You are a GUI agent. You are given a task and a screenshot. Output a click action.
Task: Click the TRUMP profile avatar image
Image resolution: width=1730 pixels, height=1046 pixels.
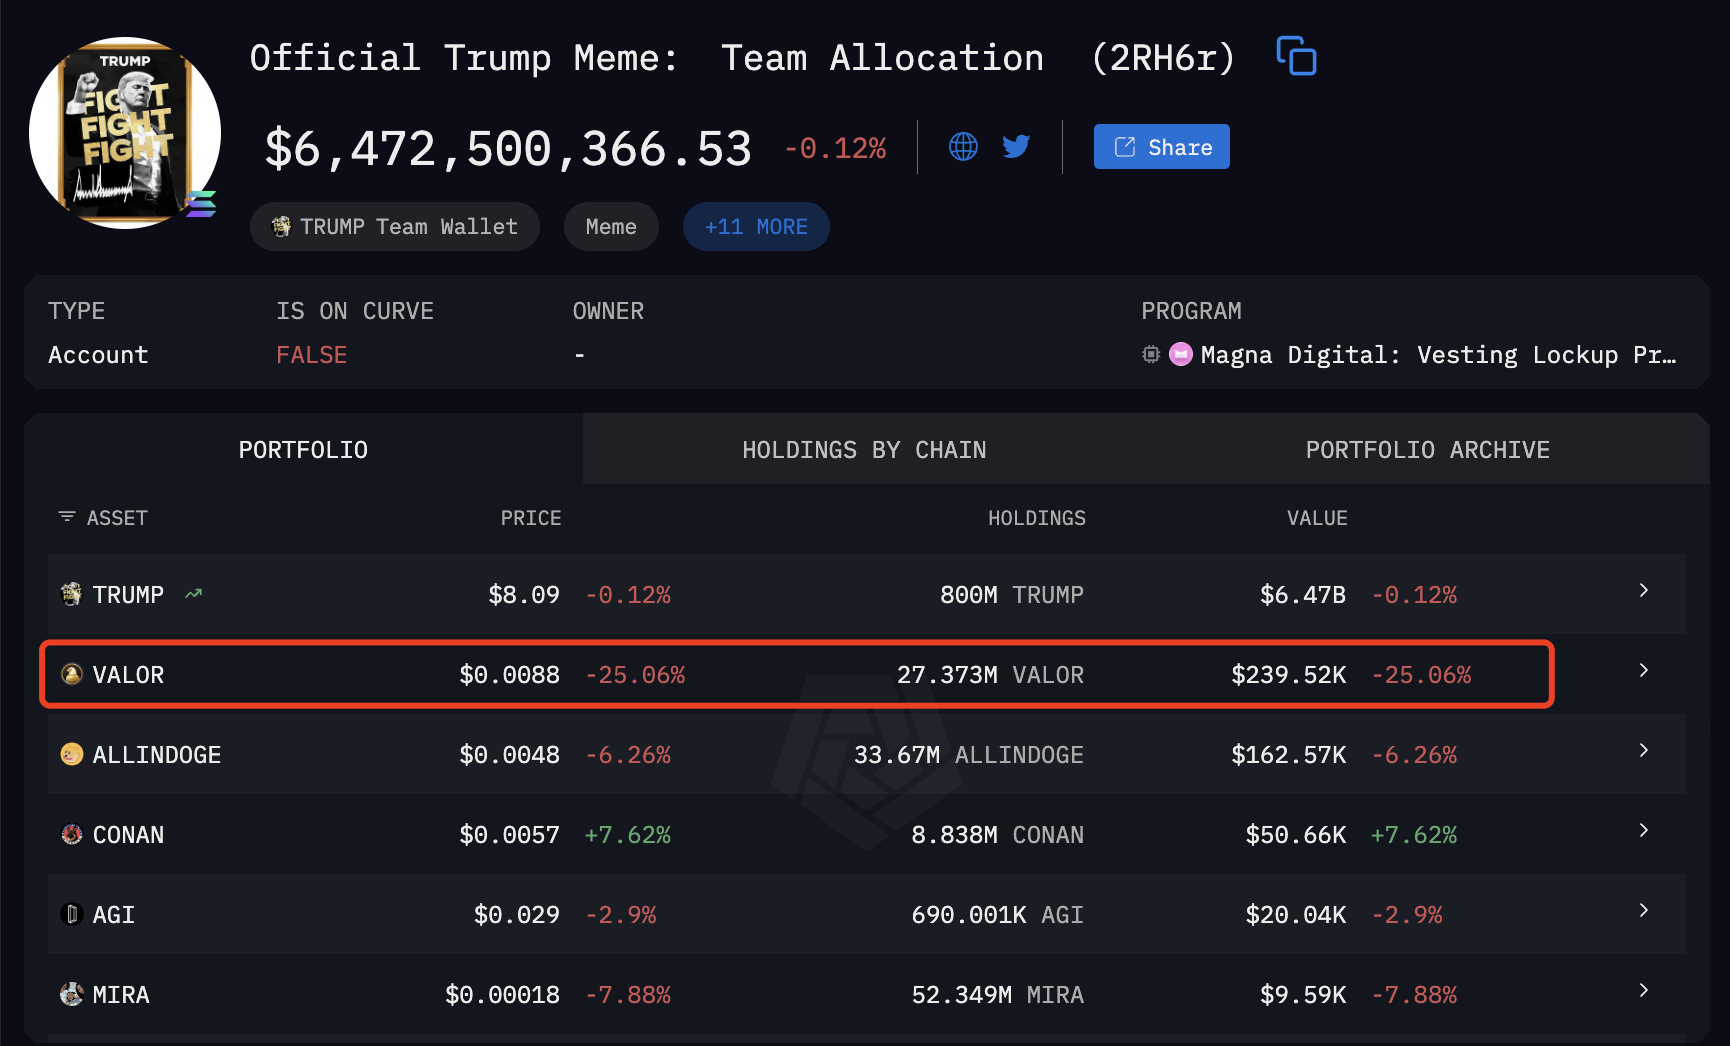[125, 133]
